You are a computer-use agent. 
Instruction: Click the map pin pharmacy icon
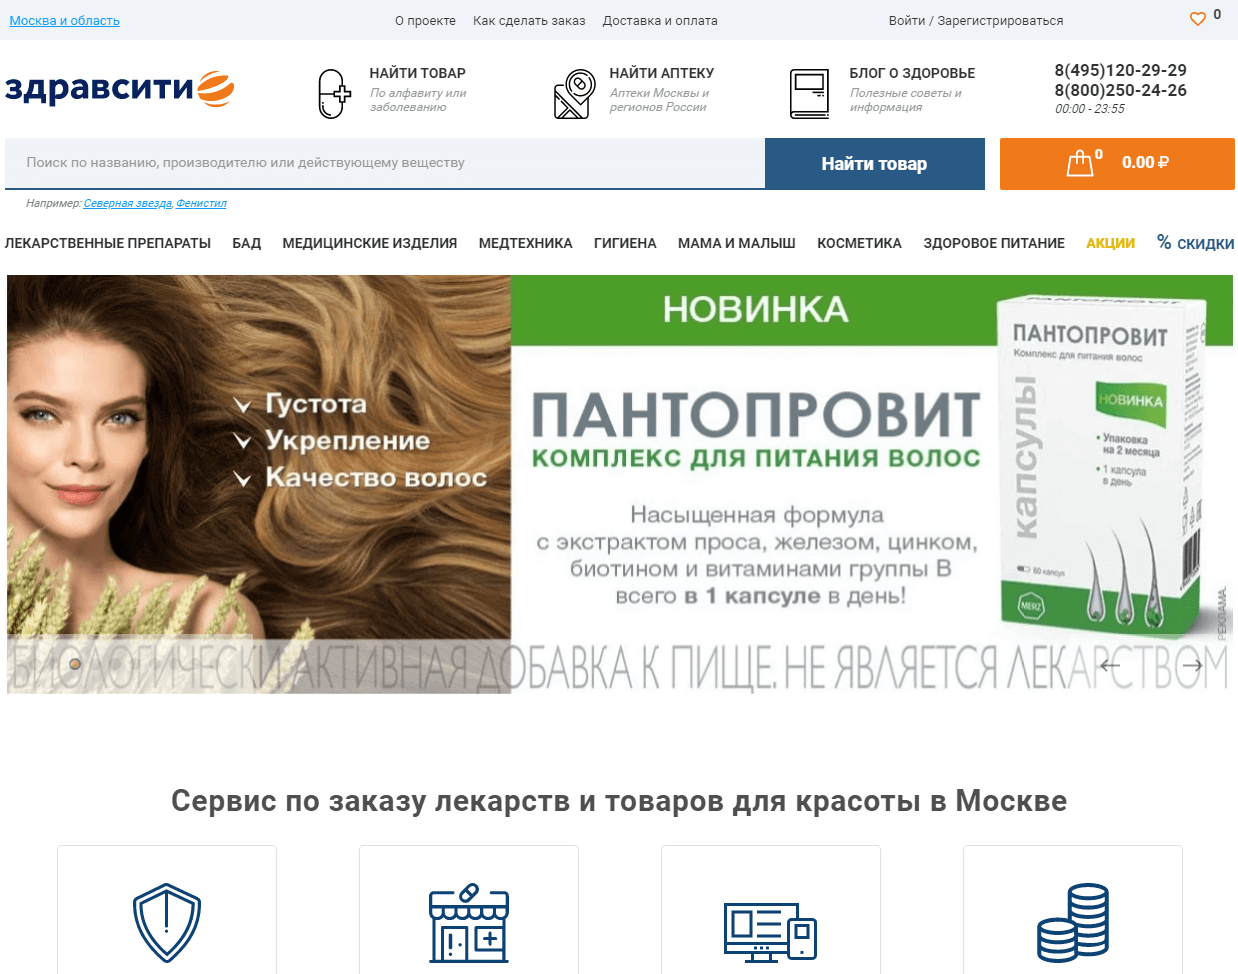(x=574, y=94)
